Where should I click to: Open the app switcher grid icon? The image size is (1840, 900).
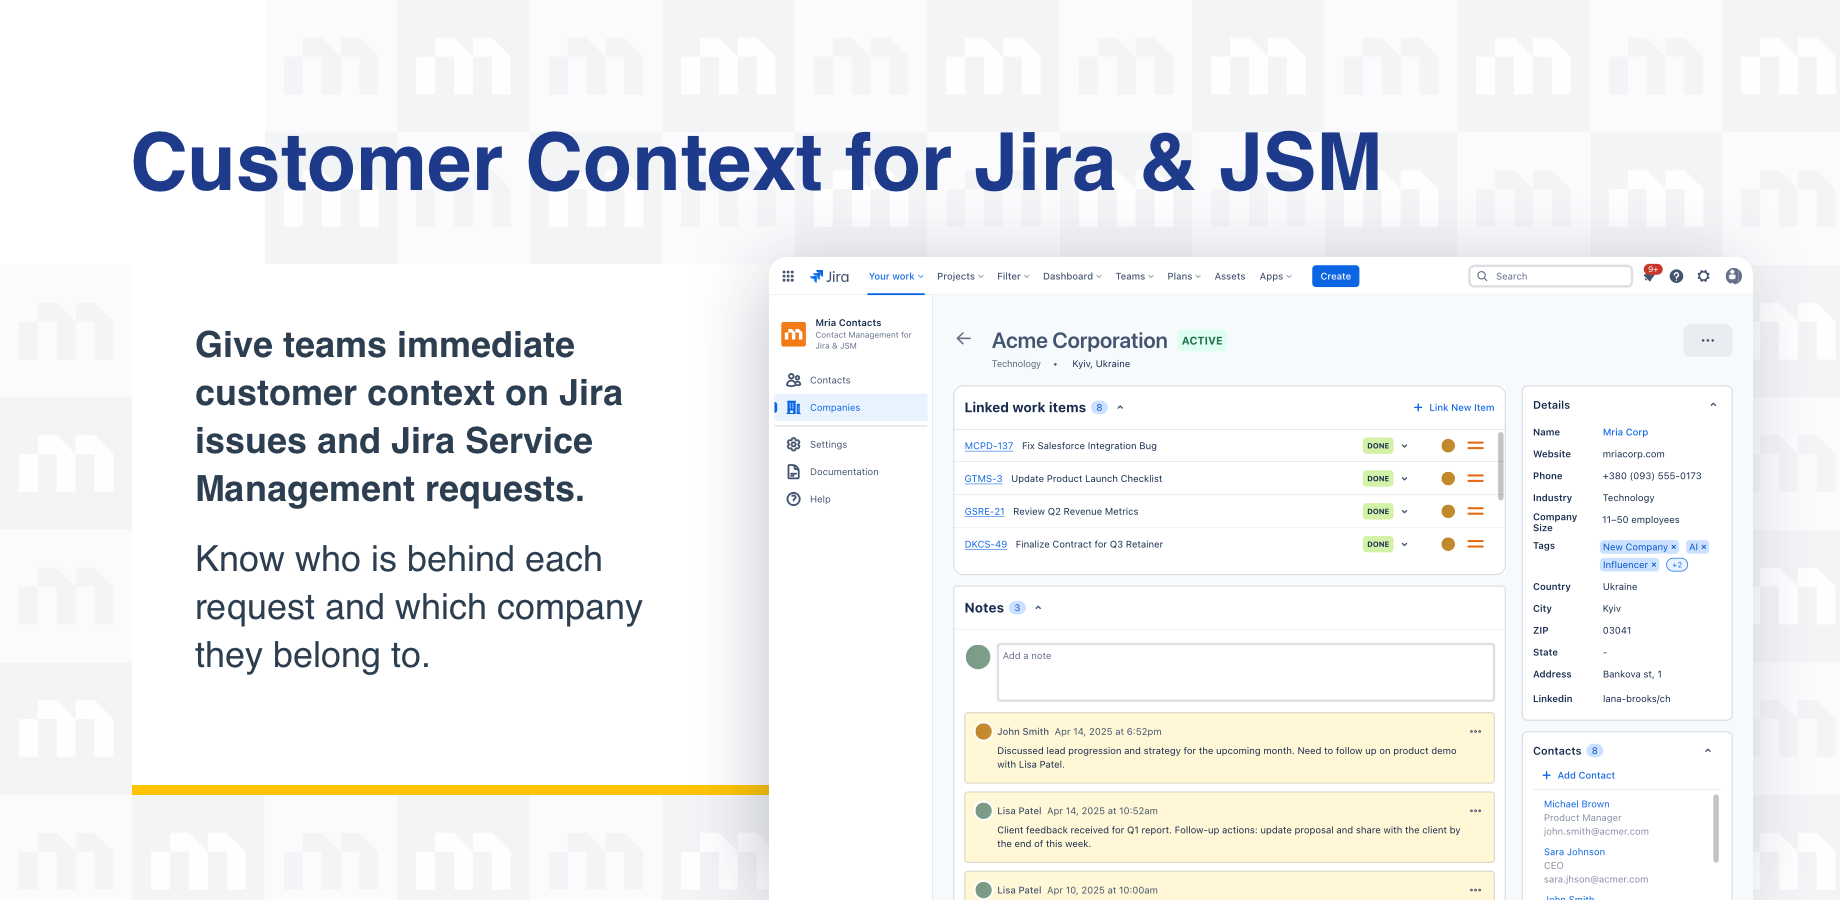click(x=788, y=276)
